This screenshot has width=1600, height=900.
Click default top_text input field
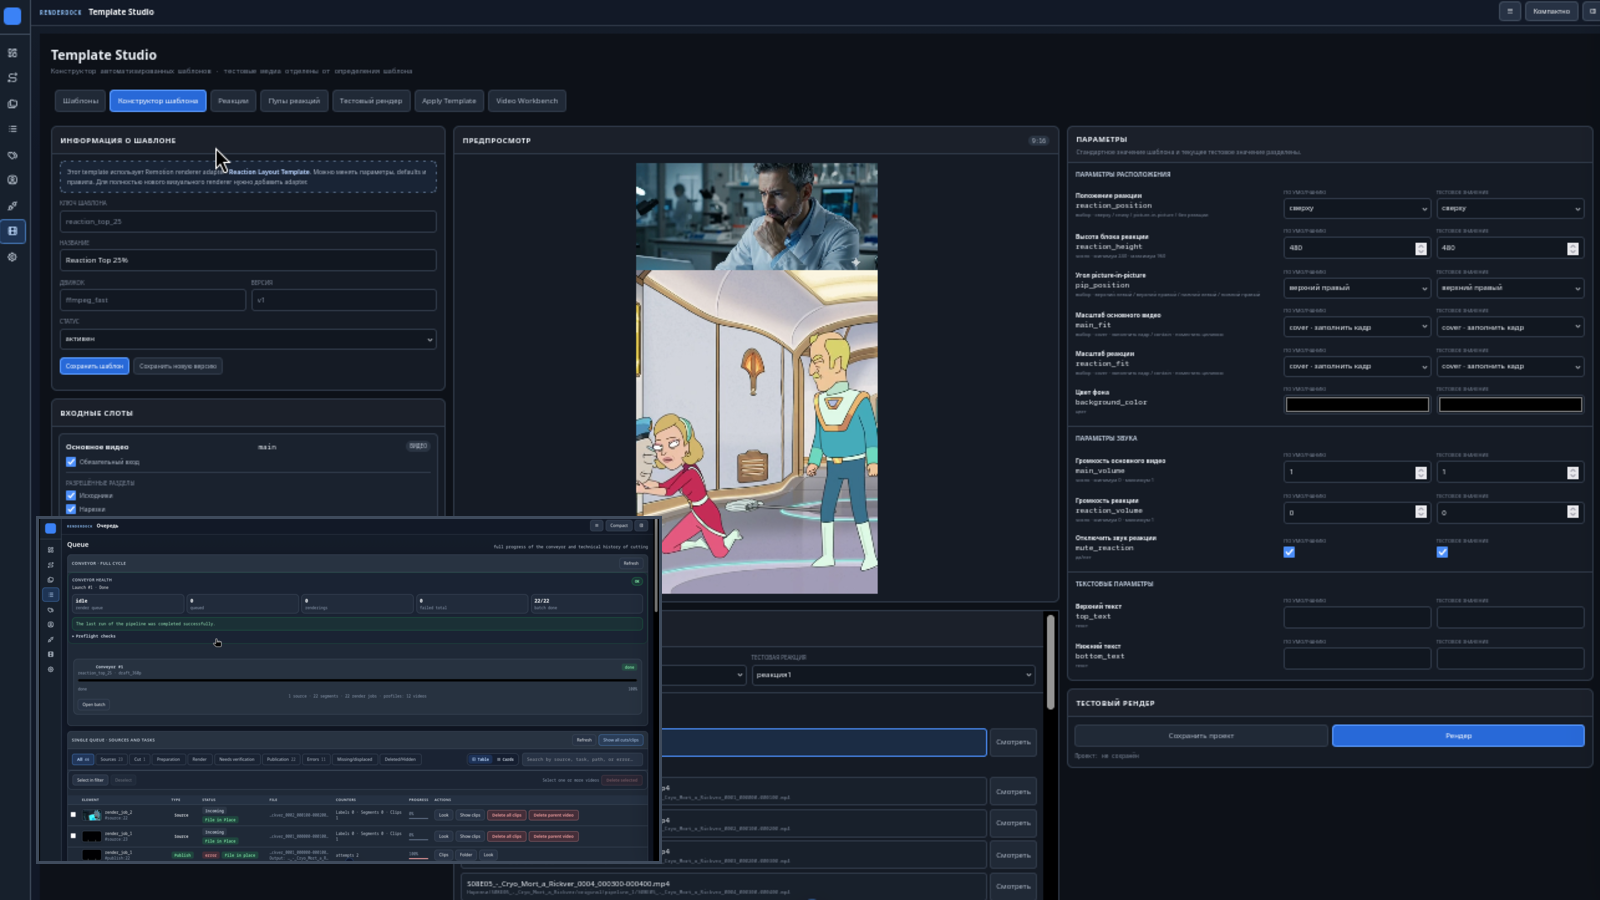1357,617
